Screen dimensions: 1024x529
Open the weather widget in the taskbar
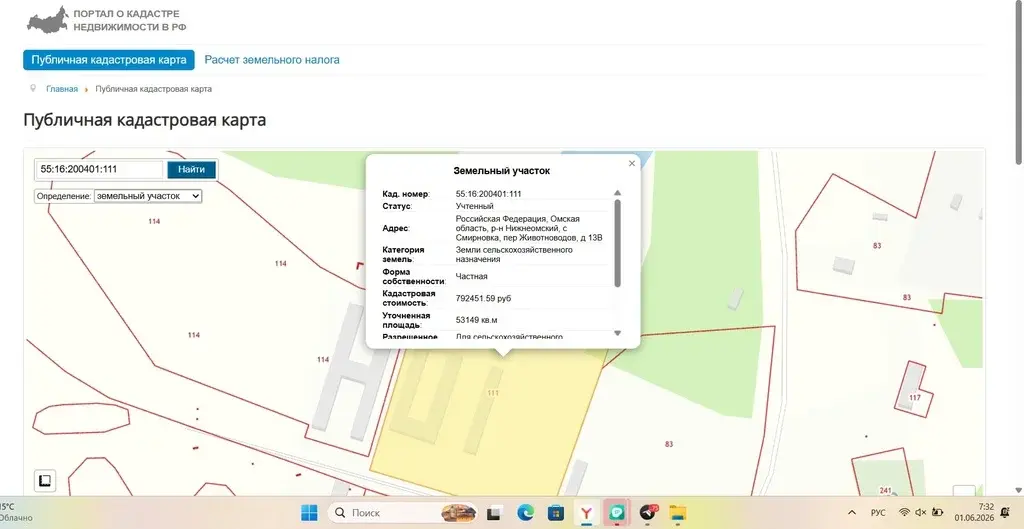16,513
